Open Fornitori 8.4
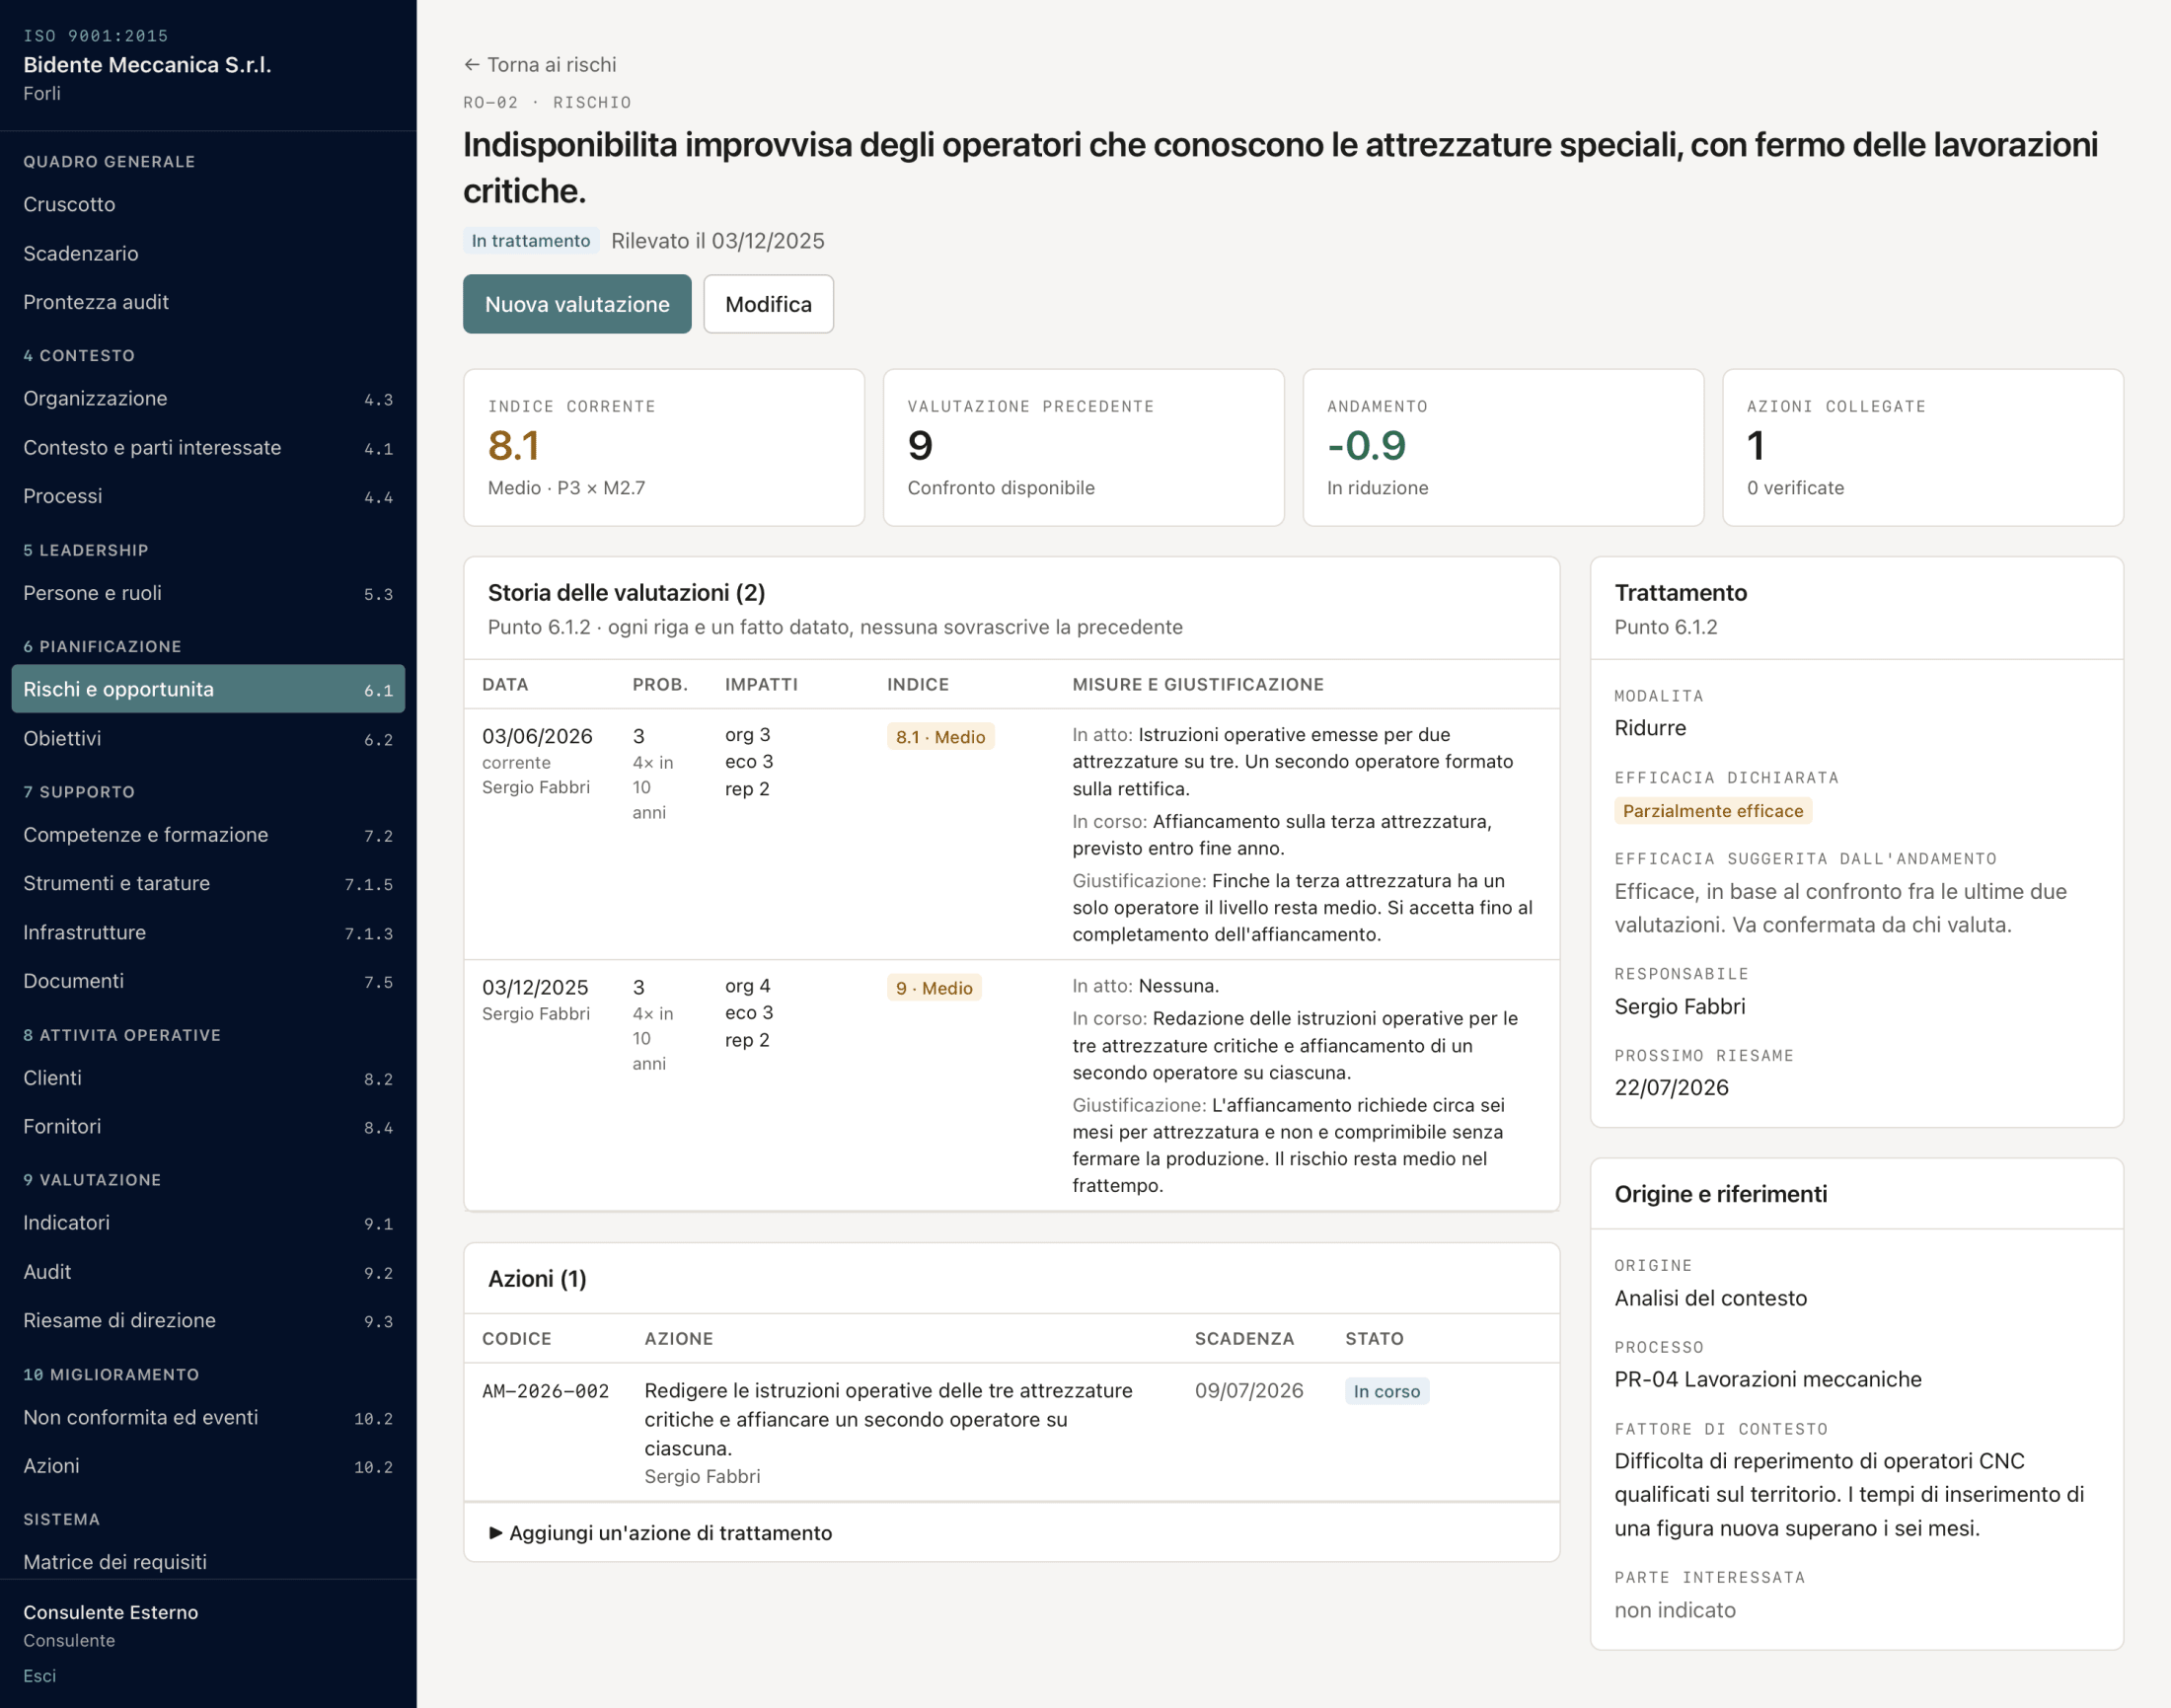The height and width of the screenshot is (1708, 2171). [208, 1126]
